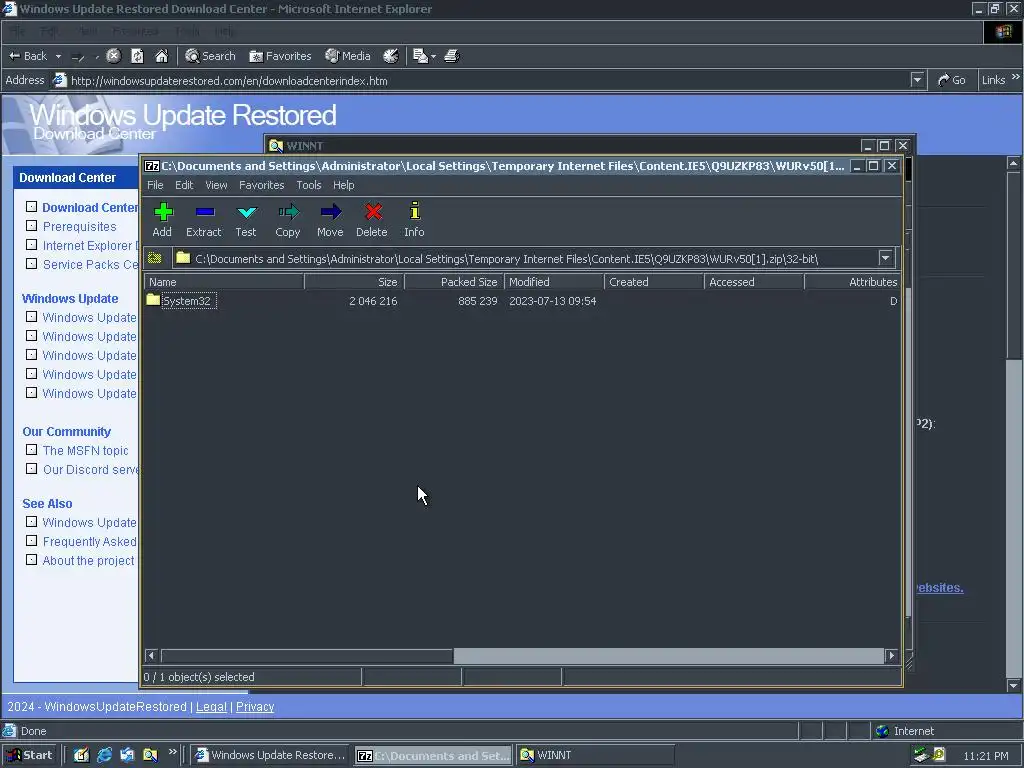Open the Back history dropdown arrow
The width and height of the screenshot is (1024, 768).
pyautogui.click(x=58, y=56)
